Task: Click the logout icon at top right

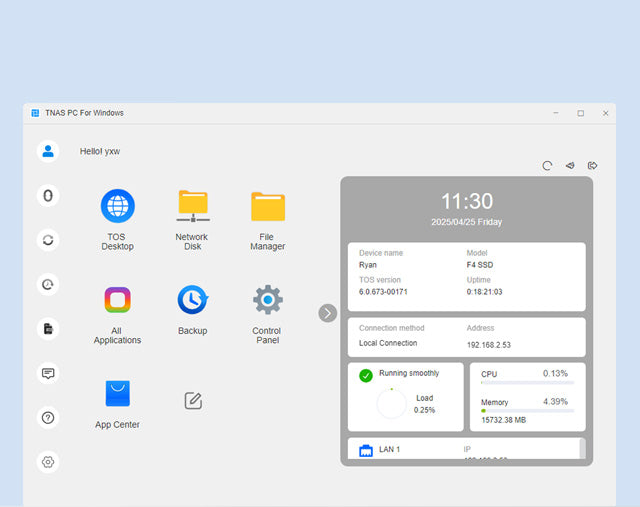Action: [593, 166]
